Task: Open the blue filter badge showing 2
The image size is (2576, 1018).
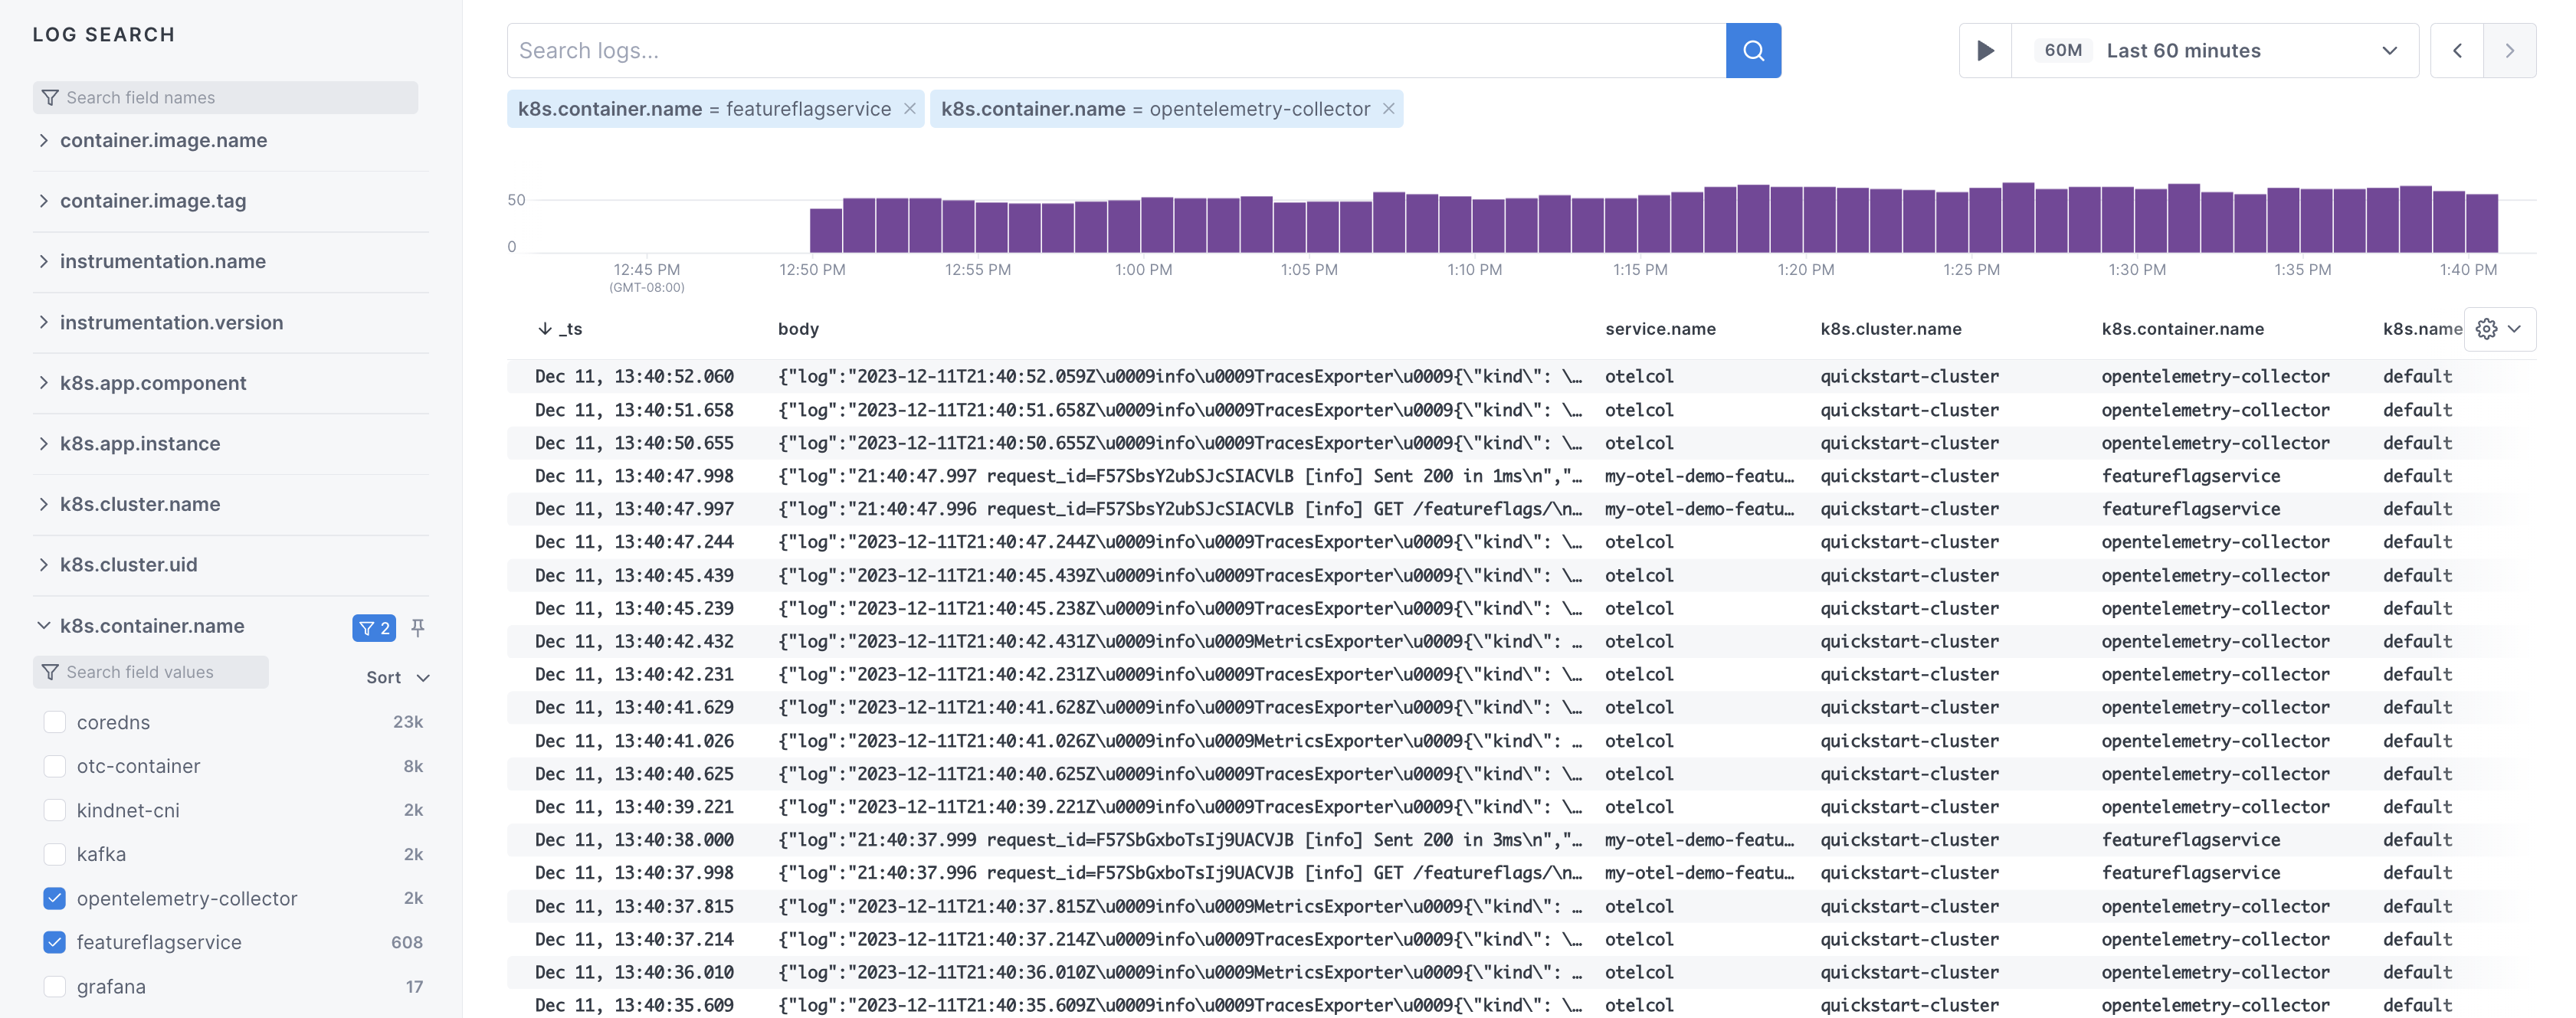Action: [375, 628]
